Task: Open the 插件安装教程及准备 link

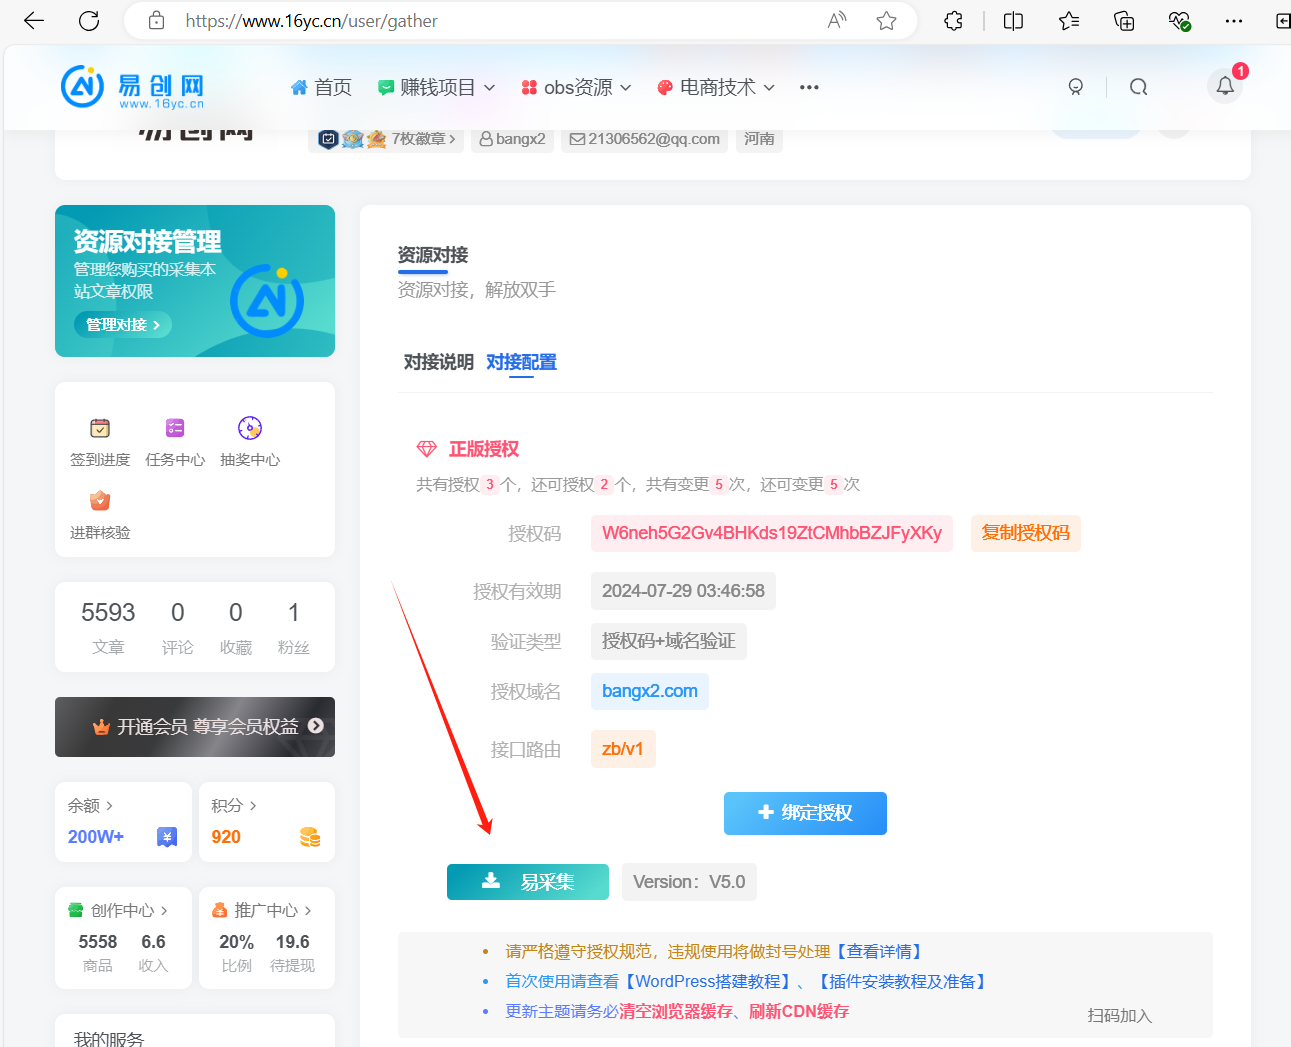Action: [x=902, y=981]
